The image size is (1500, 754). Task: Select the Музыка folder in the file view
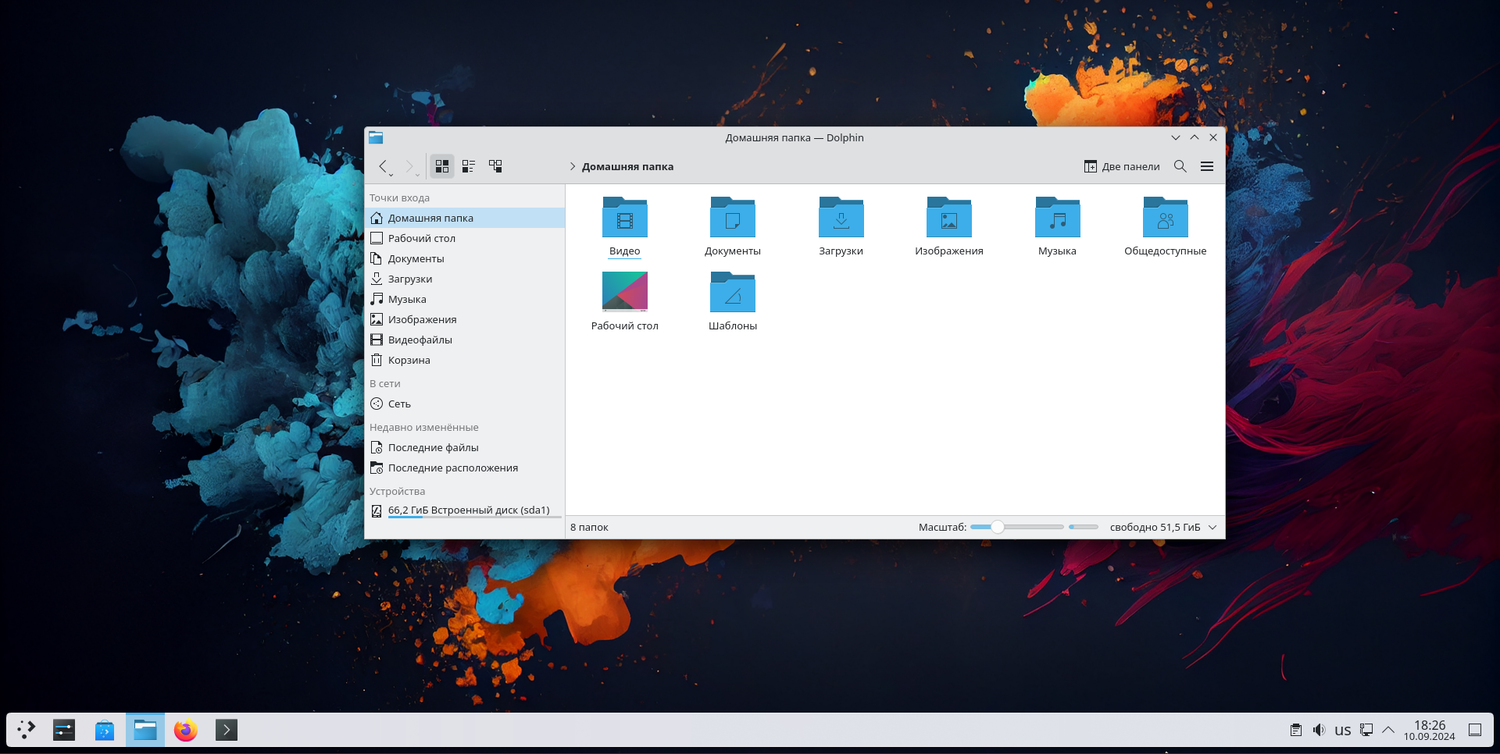coord(1057,227)
